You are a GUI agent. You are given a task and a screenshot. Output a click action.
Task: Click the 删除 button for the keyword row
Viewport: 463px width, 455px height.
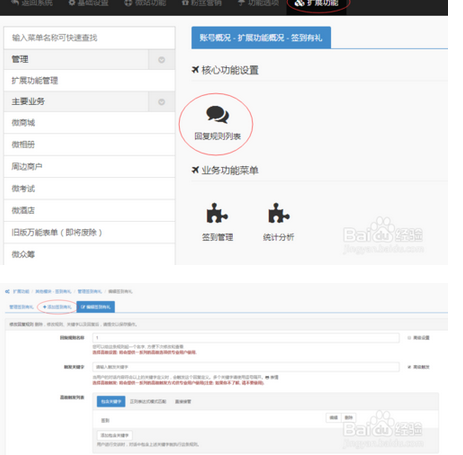click(349, 418)
